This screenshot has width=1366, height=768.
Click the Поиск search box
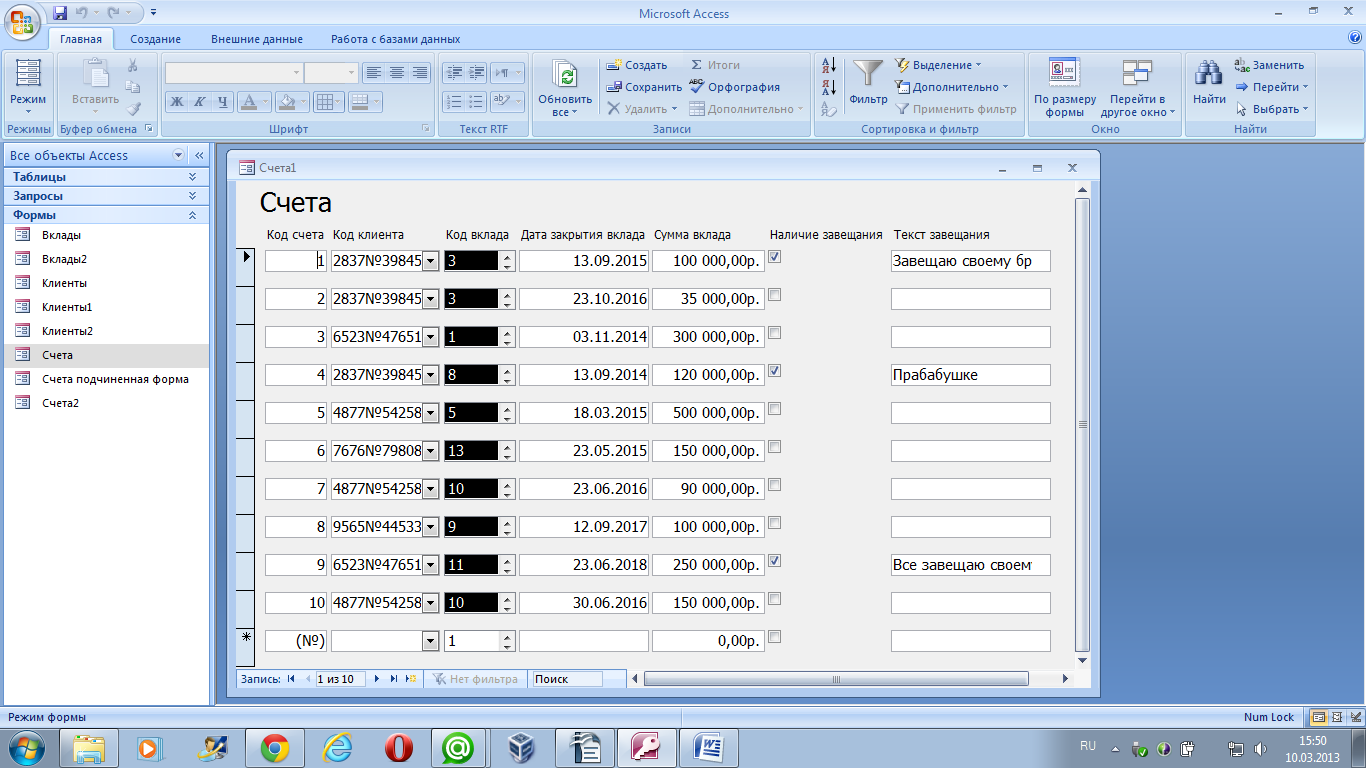click(567, 679)
